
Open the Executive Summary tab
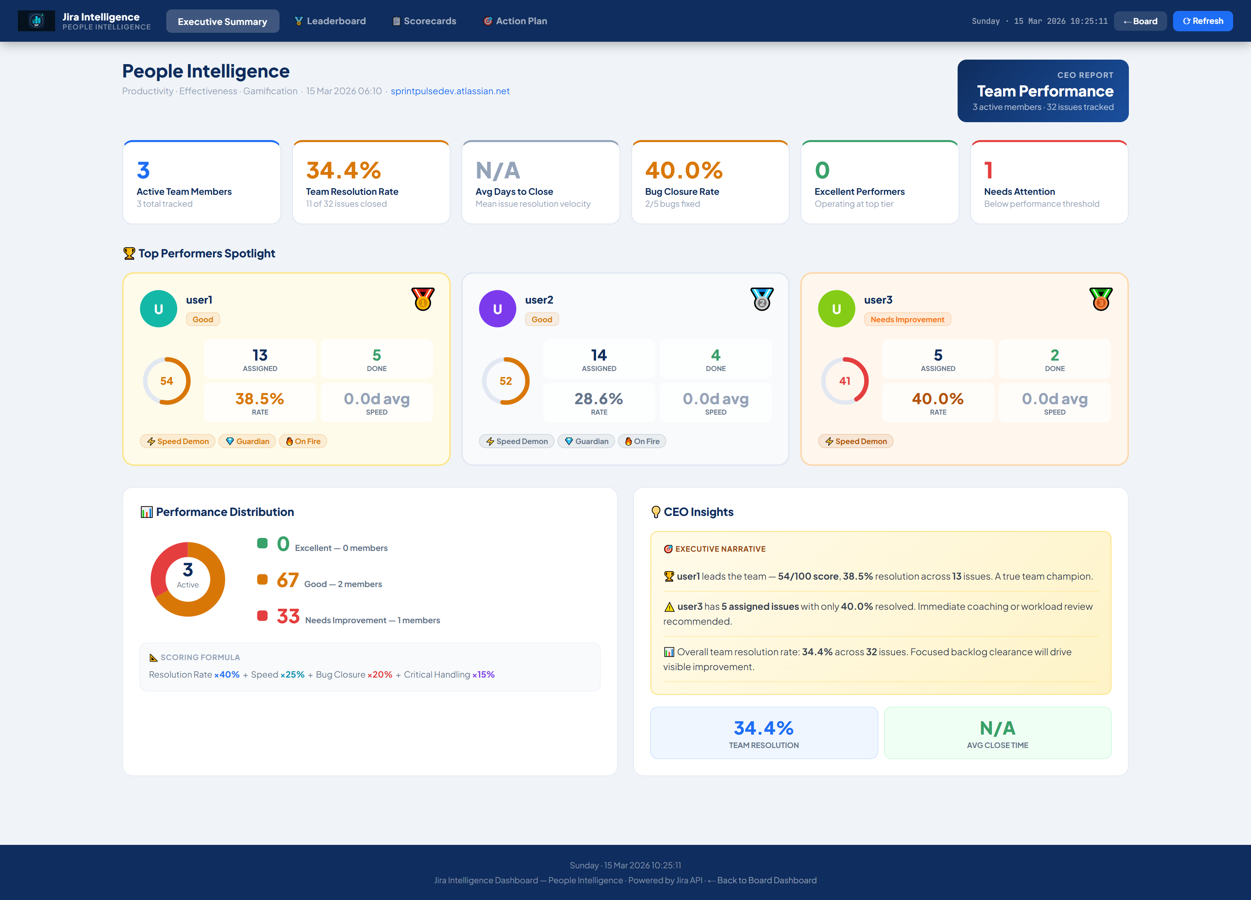tap(222, 21)
